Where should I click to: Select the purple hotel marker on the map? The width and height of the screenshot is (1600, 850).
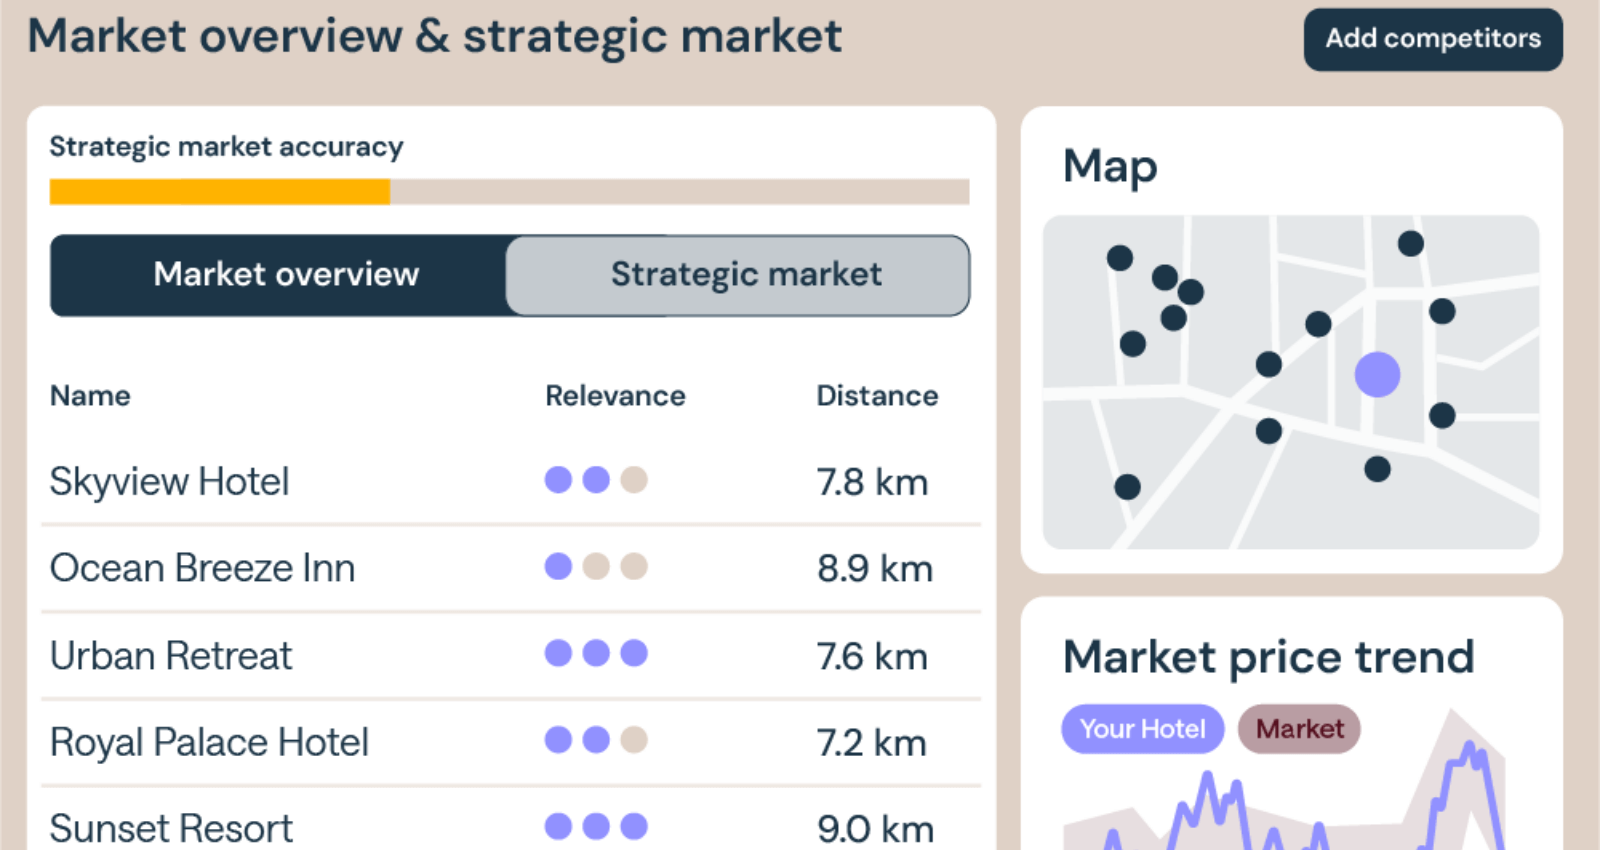point(1377,375)
